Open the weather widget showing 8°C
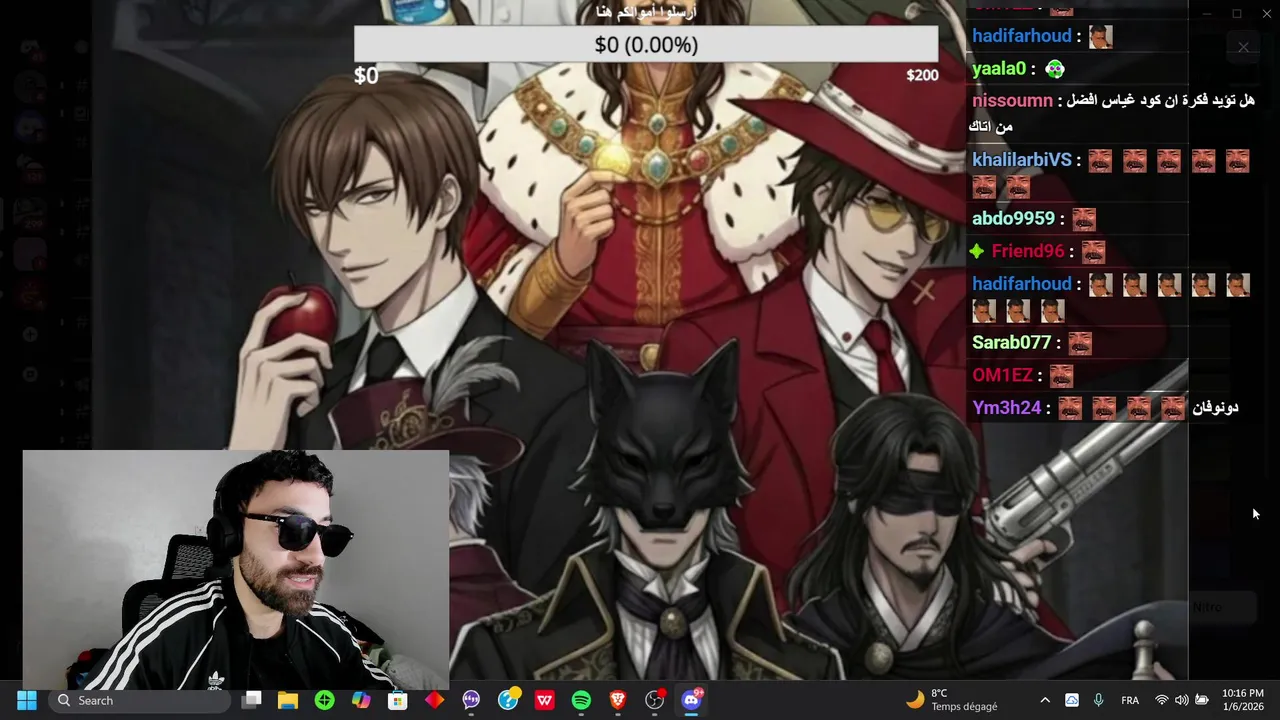This screenshot has width=1280, height=720. (951, 700)
